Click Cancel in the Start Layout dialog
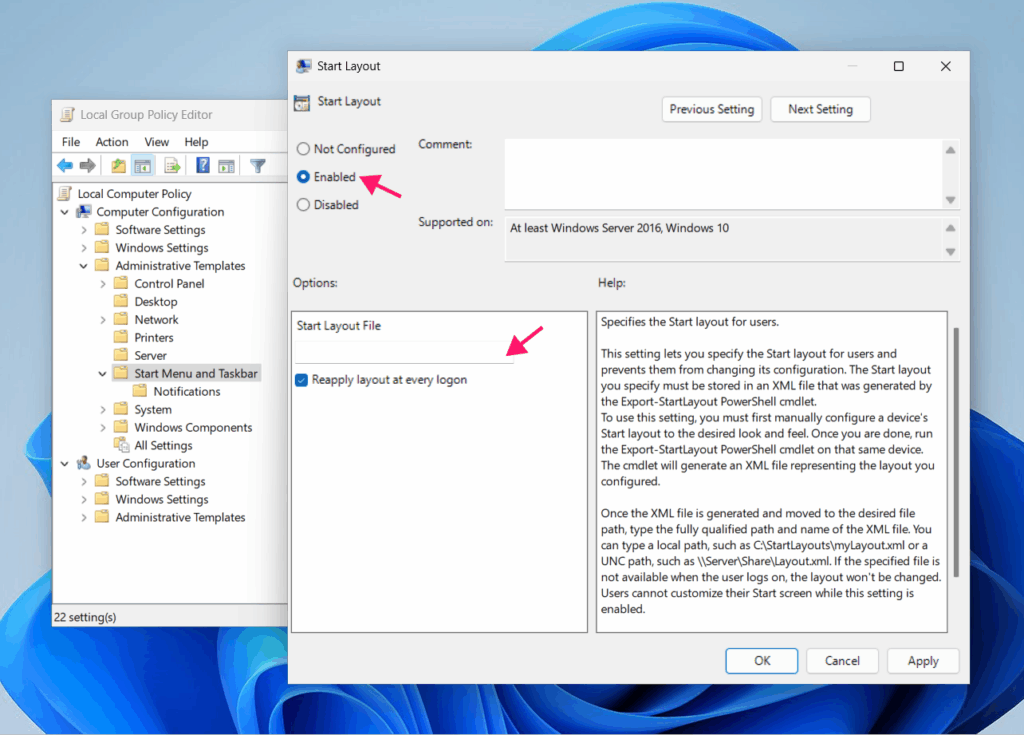Viewport: 1024px width, 735px height. (842, 661)
